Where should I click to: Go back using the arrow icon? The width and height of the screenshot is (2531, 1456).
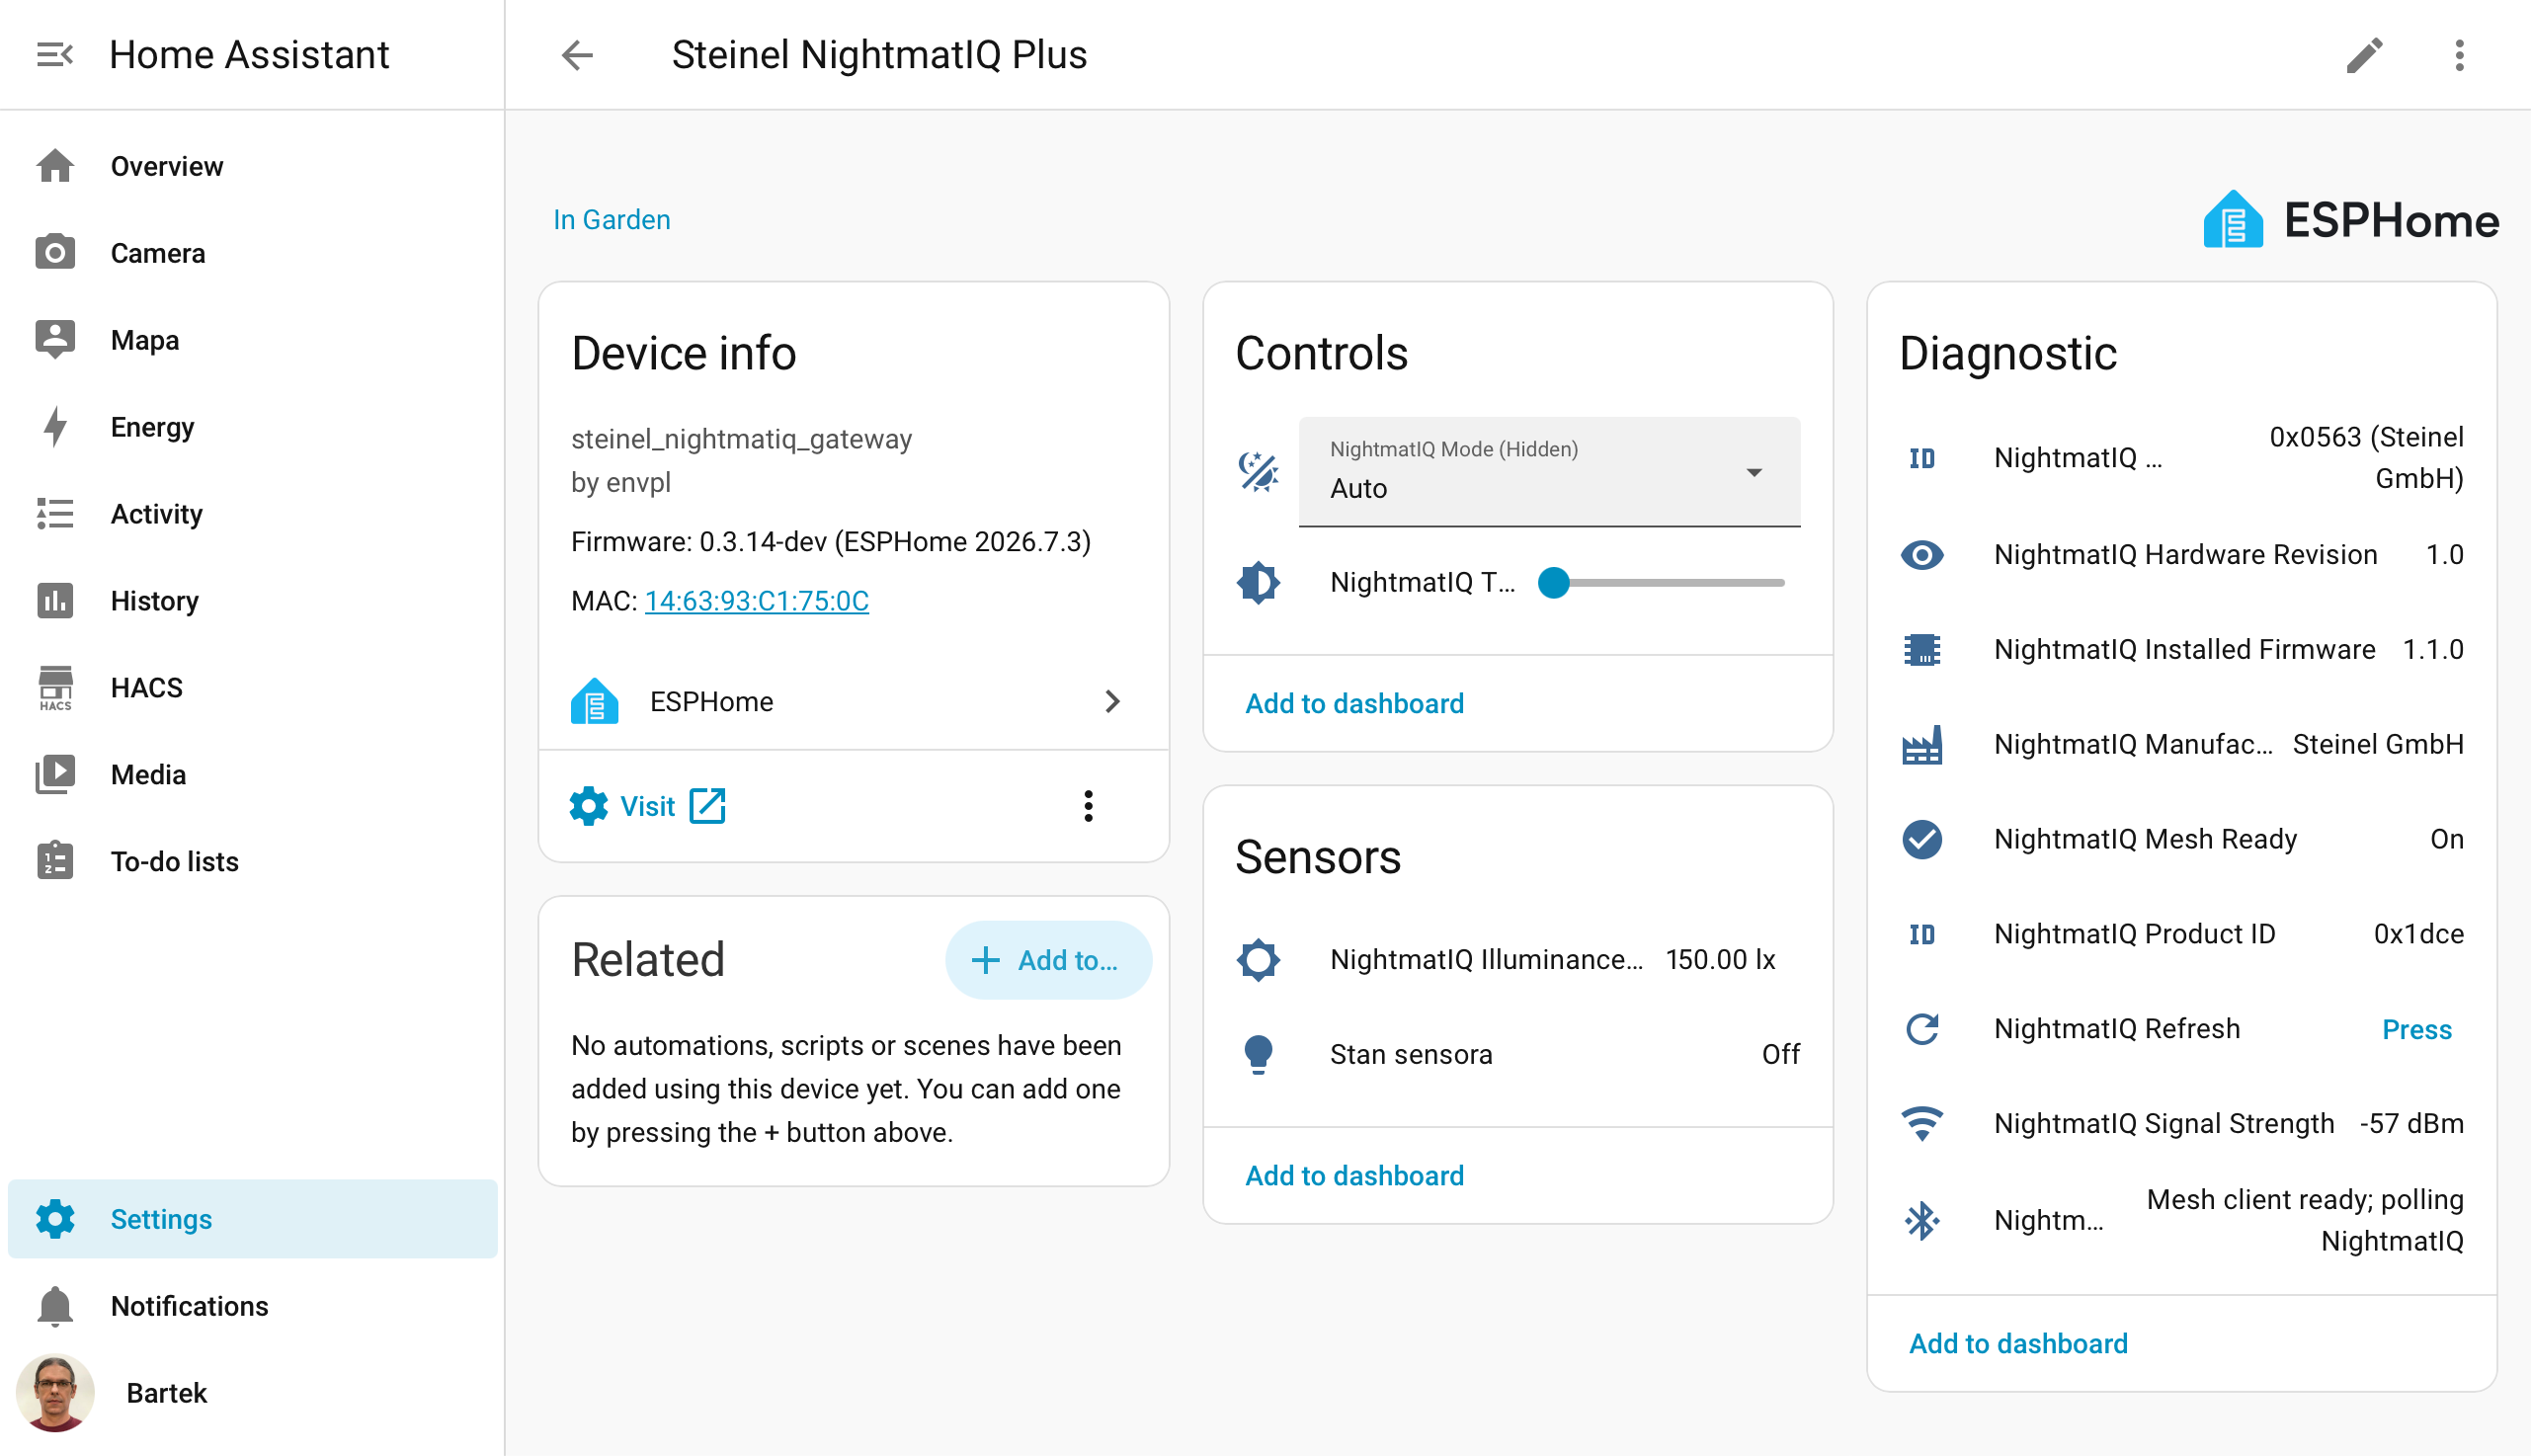tap(577, 54)
